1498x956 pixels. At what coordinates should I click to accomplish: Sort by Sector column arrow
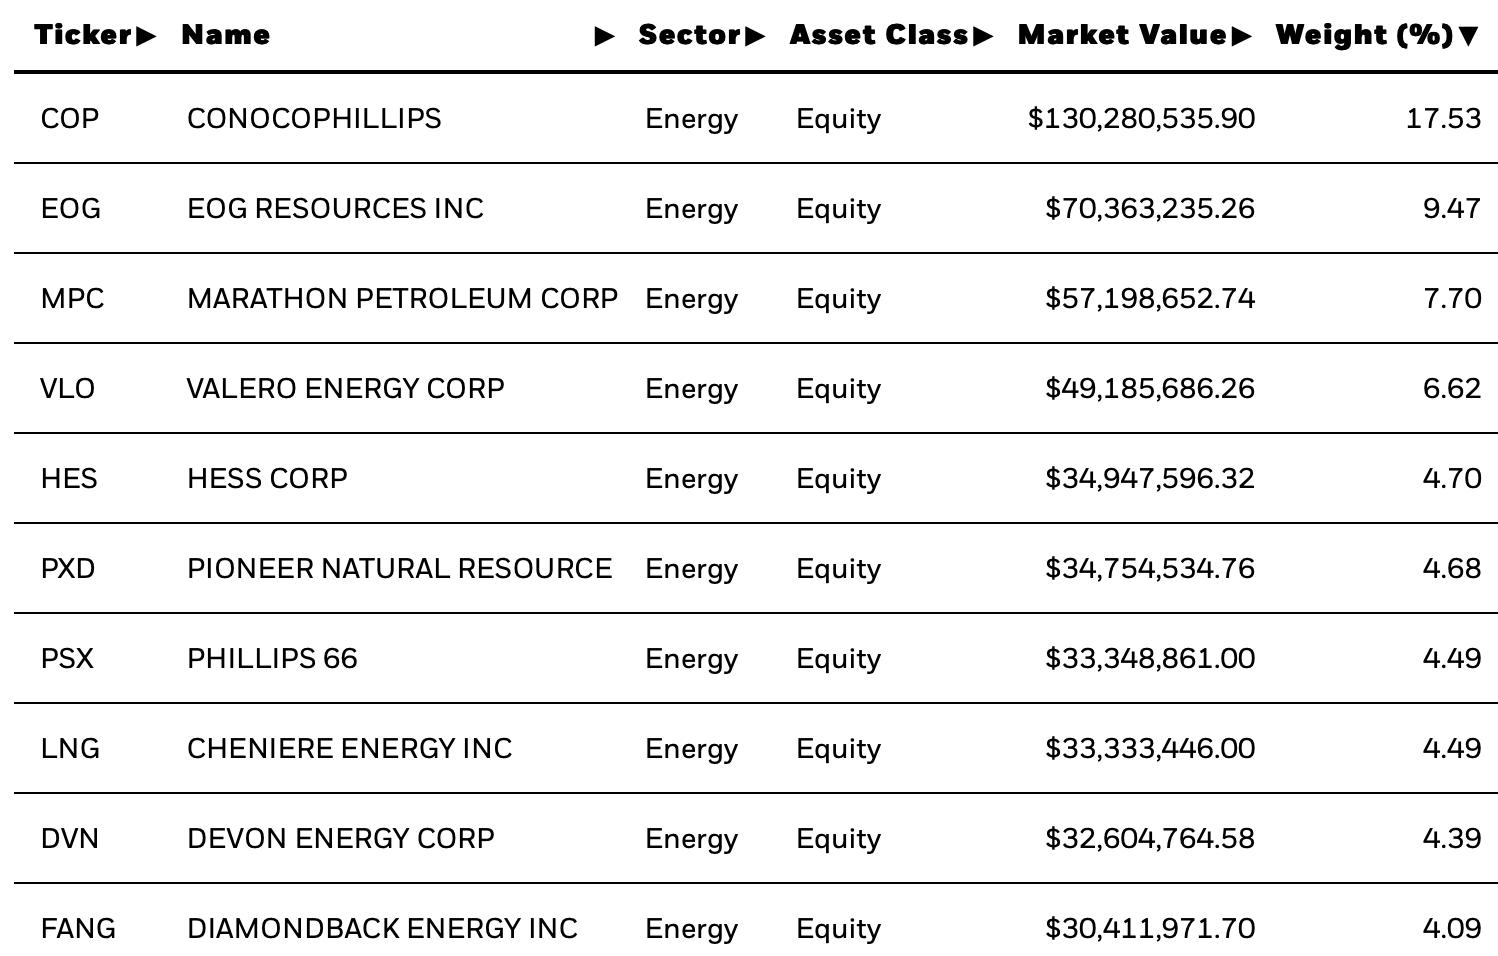click(x=755, y=36)
